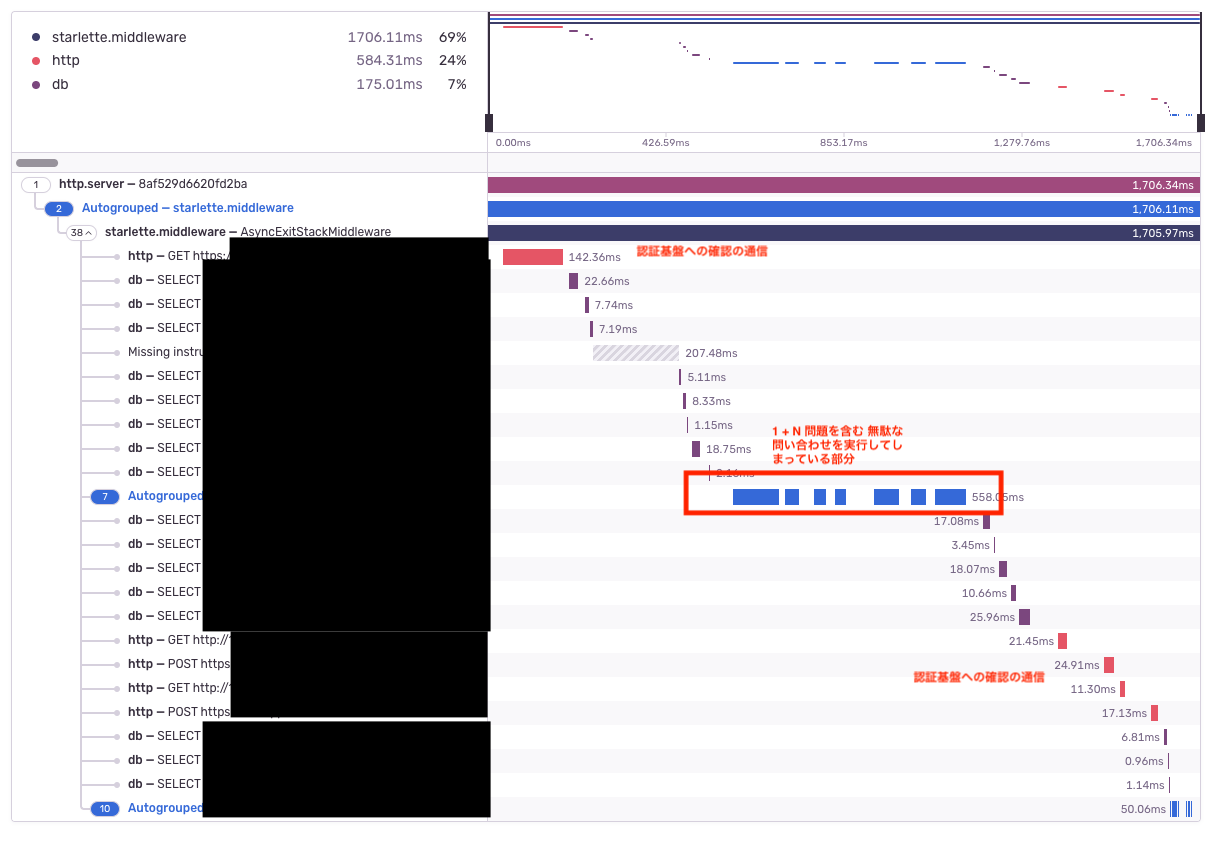
Task: Click the 1,706.34ms http.server duration bar
Action: pyautogui.click(x=844, y=185)
